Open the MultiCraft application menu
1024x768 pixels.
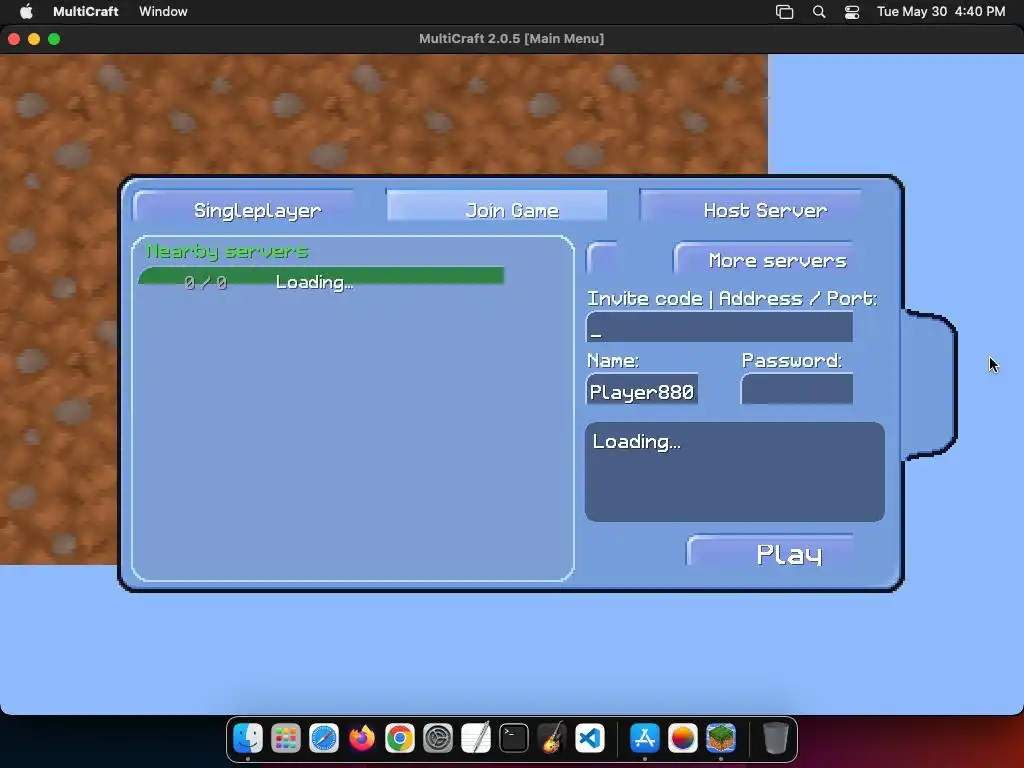coord(86,11)
